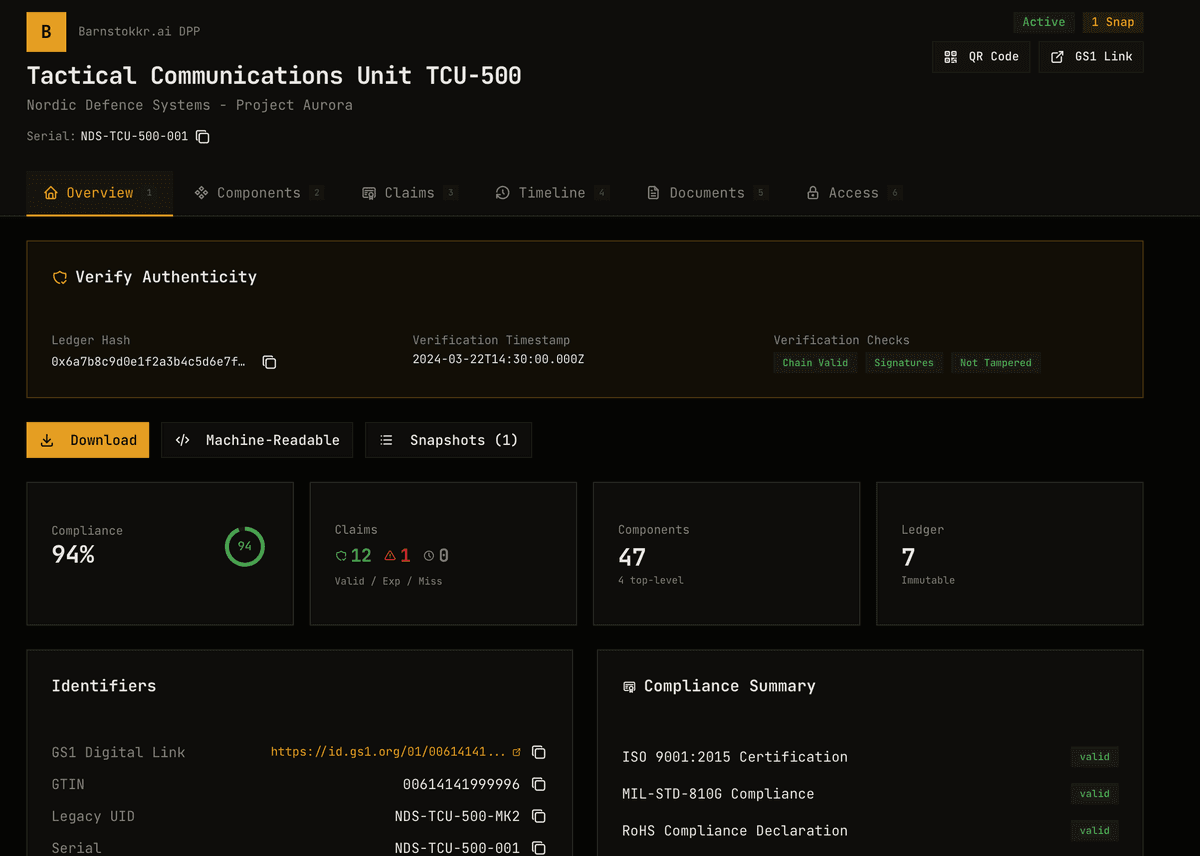Image resolution: width=1200 pixels, height=856 pixels.
Task: Follow the GS1 Digital Link URL
Action: (393, 752)
